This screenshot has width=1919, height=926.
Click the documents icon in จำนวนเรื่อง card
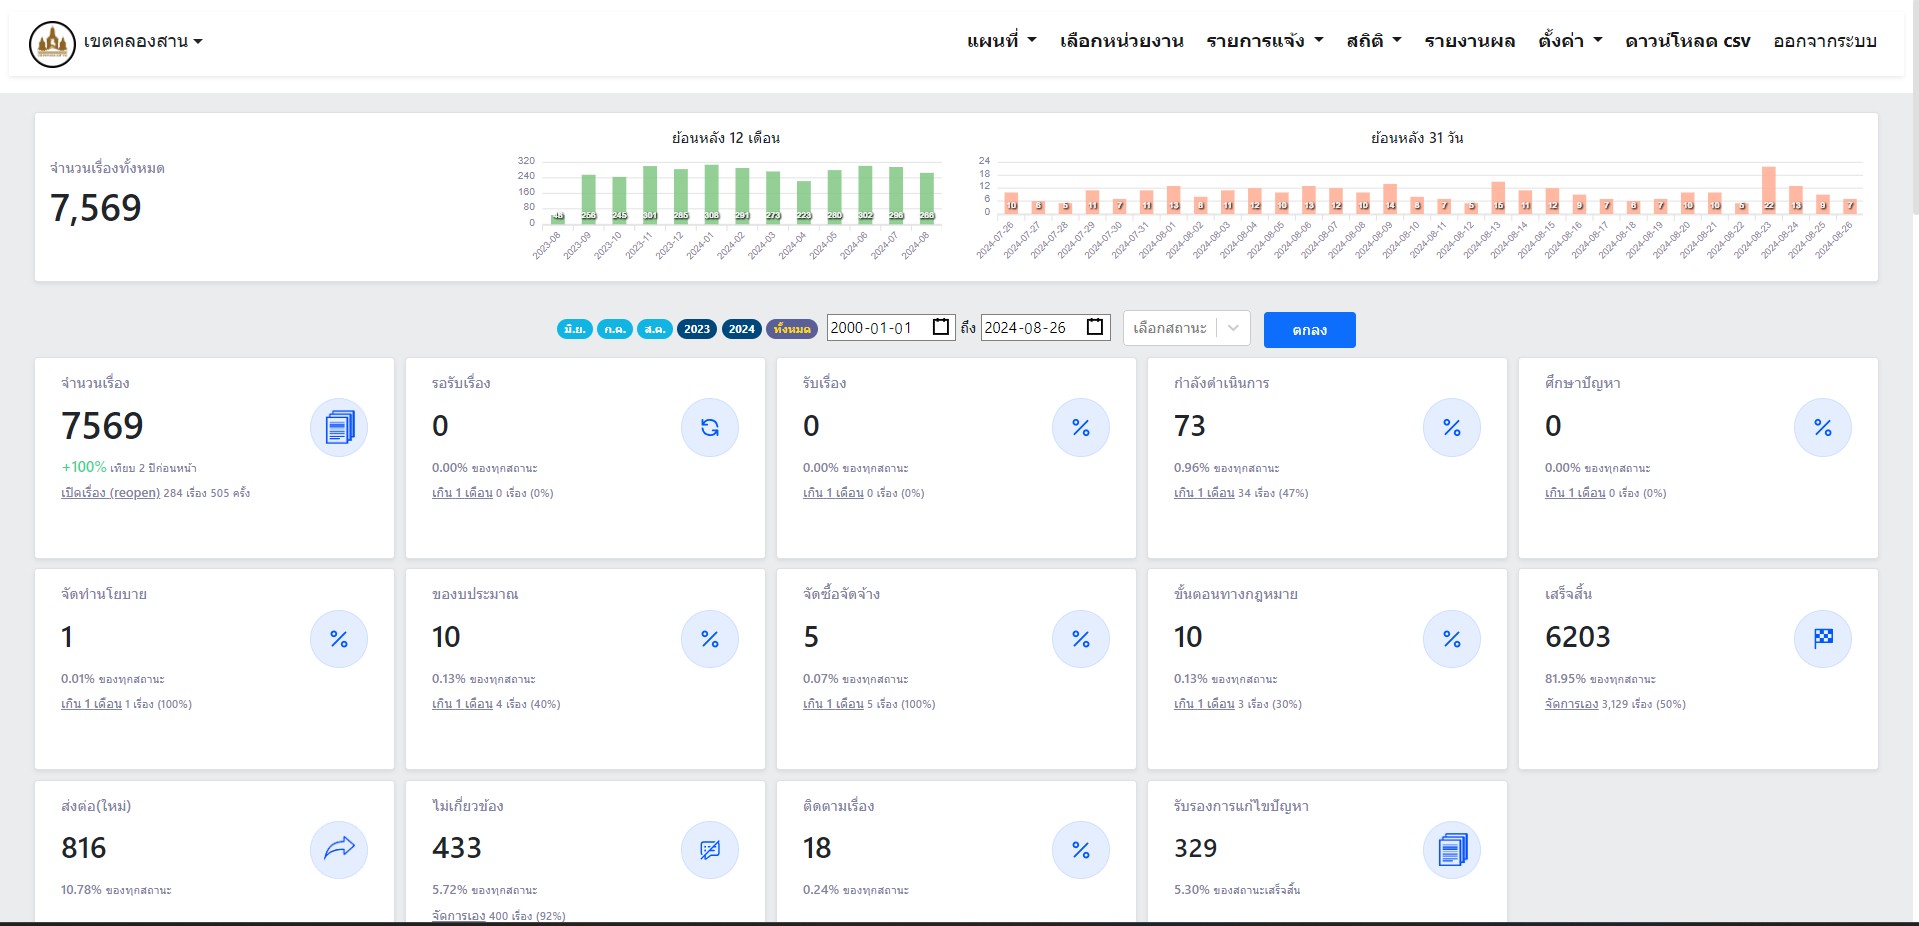point(339,428)
